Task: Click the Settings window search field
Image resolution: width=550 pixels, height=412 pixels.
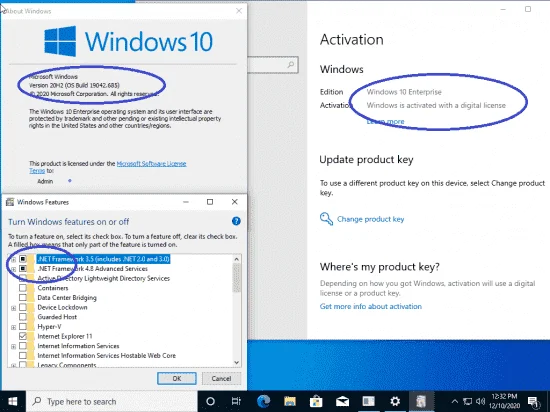Action: click(x=273, y=65)
